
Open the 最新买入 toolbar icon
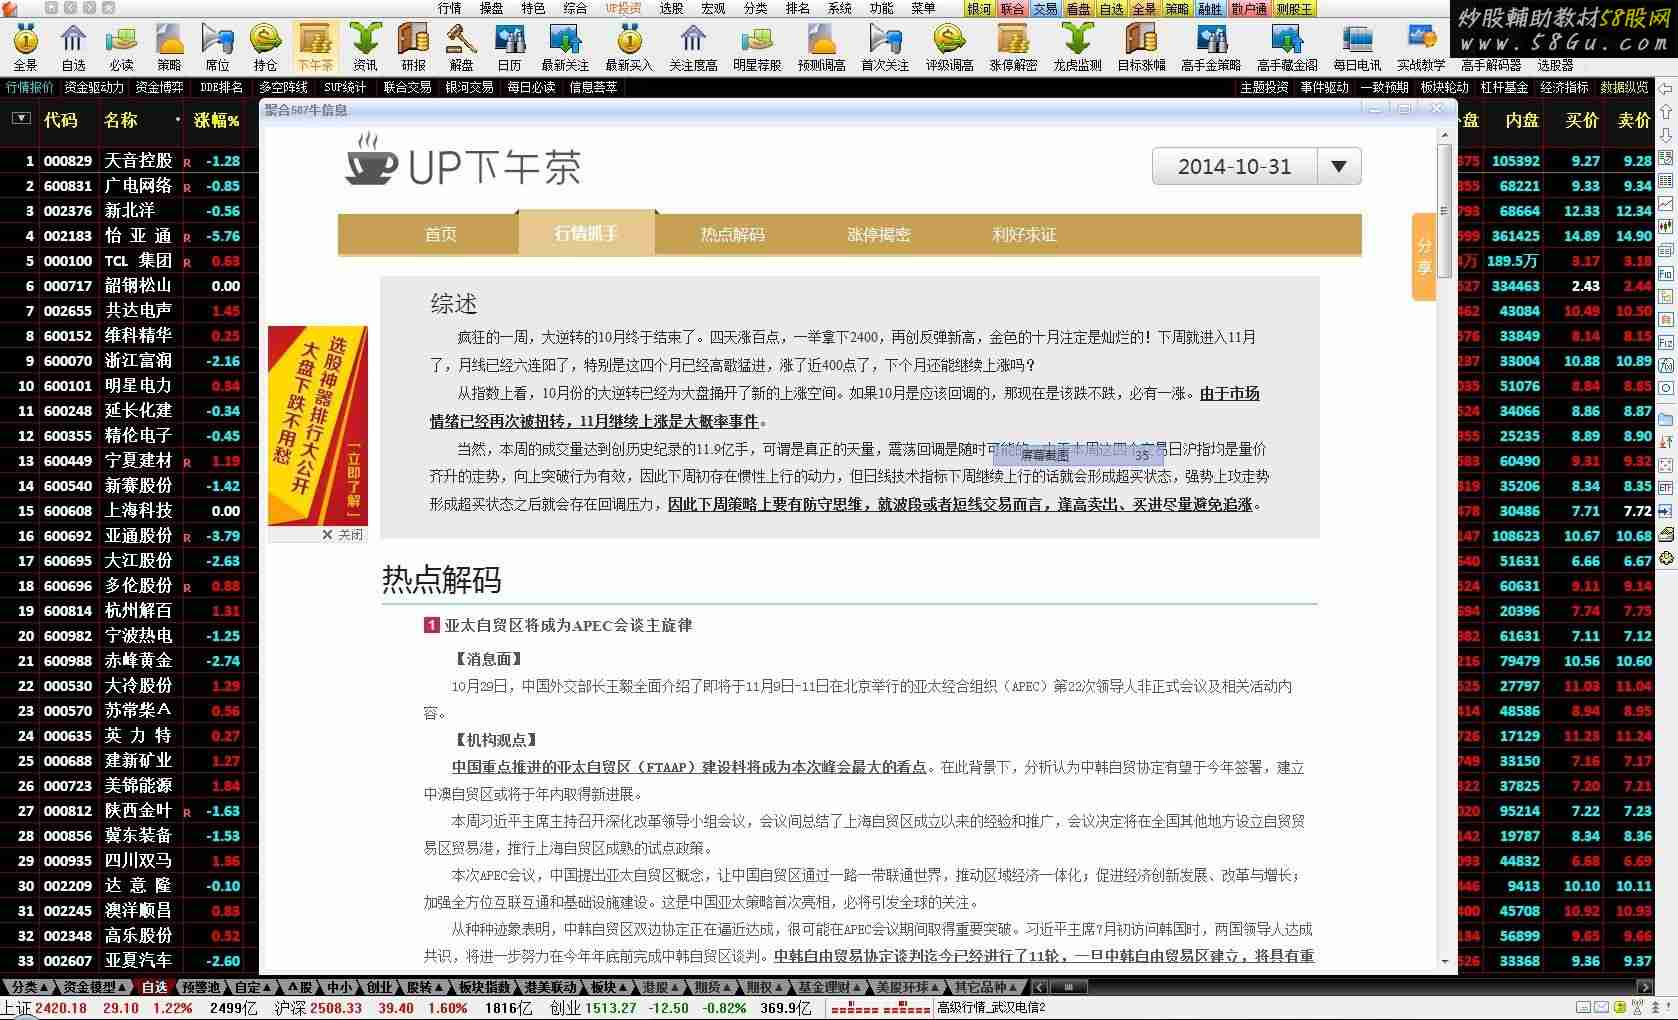(629, 47)
